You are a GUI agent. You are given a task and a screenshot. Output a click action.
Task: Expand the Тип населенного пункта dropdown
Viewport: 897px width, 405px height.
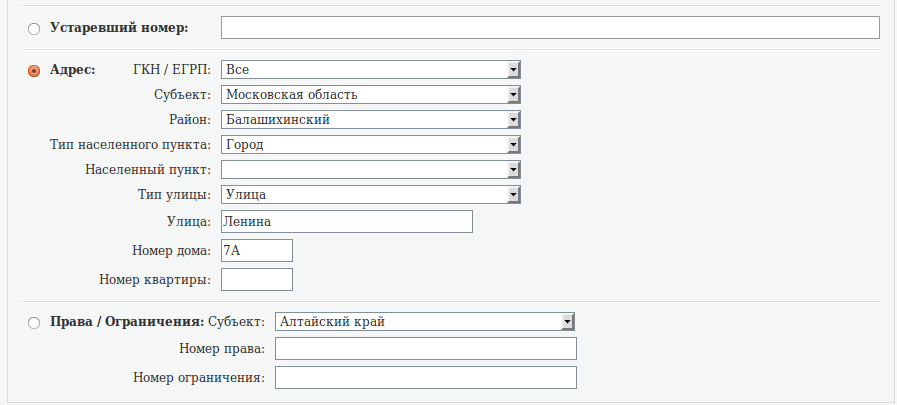pyautogui.click(x=370, y=145)
